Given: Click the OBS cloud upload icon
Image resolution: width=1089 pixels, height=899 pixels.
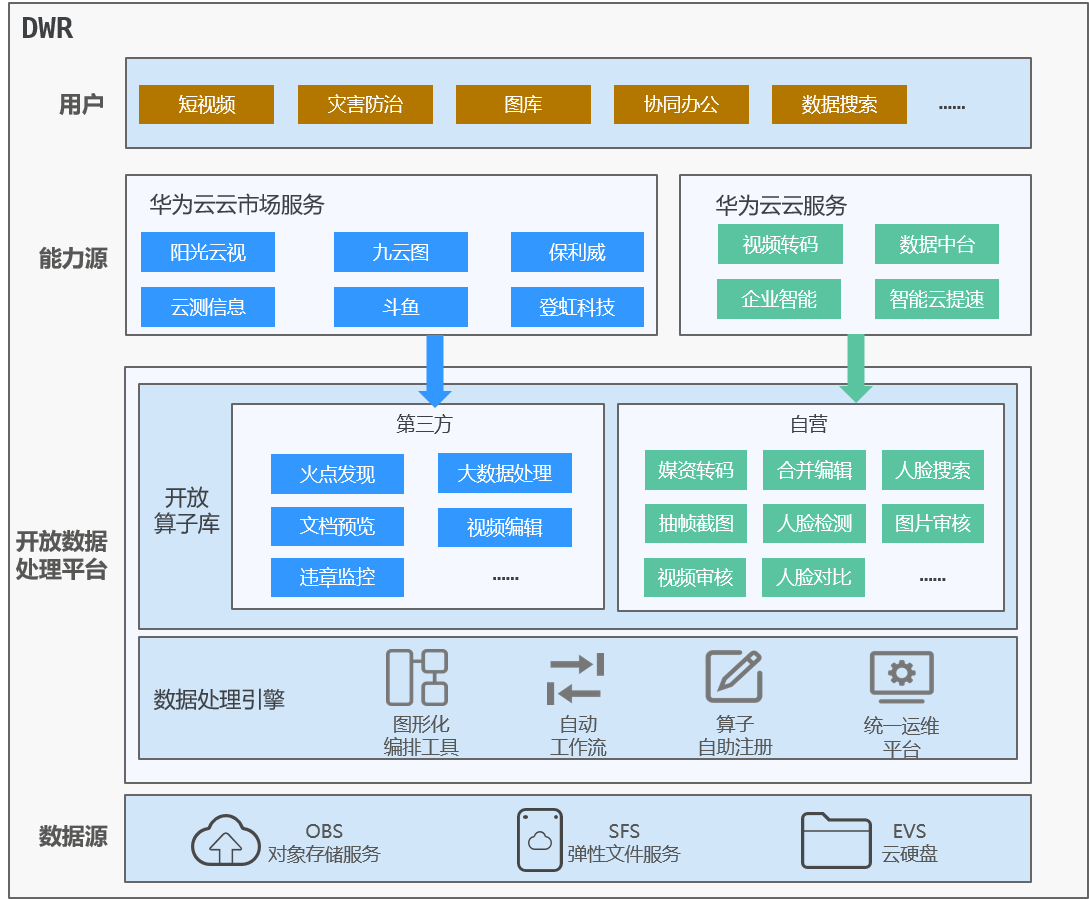Looking at the screenshot, I should pos(226,840).
